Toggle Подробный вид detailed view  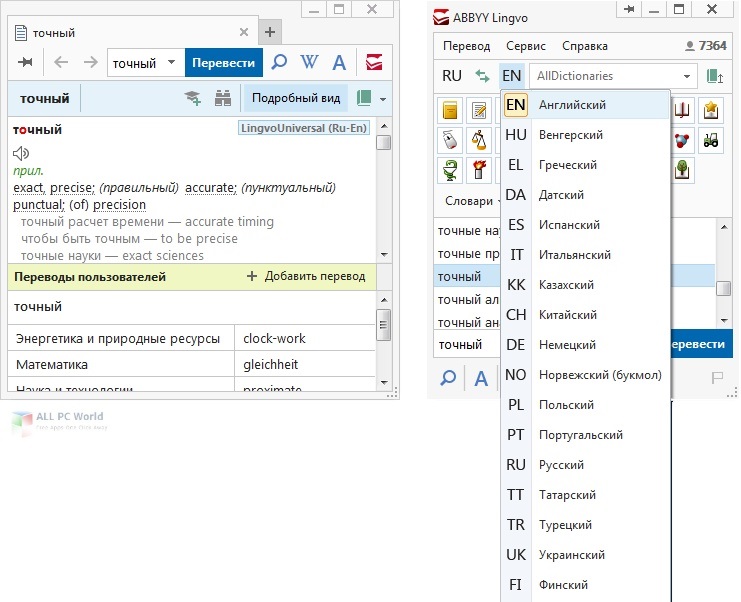(296, 98)
